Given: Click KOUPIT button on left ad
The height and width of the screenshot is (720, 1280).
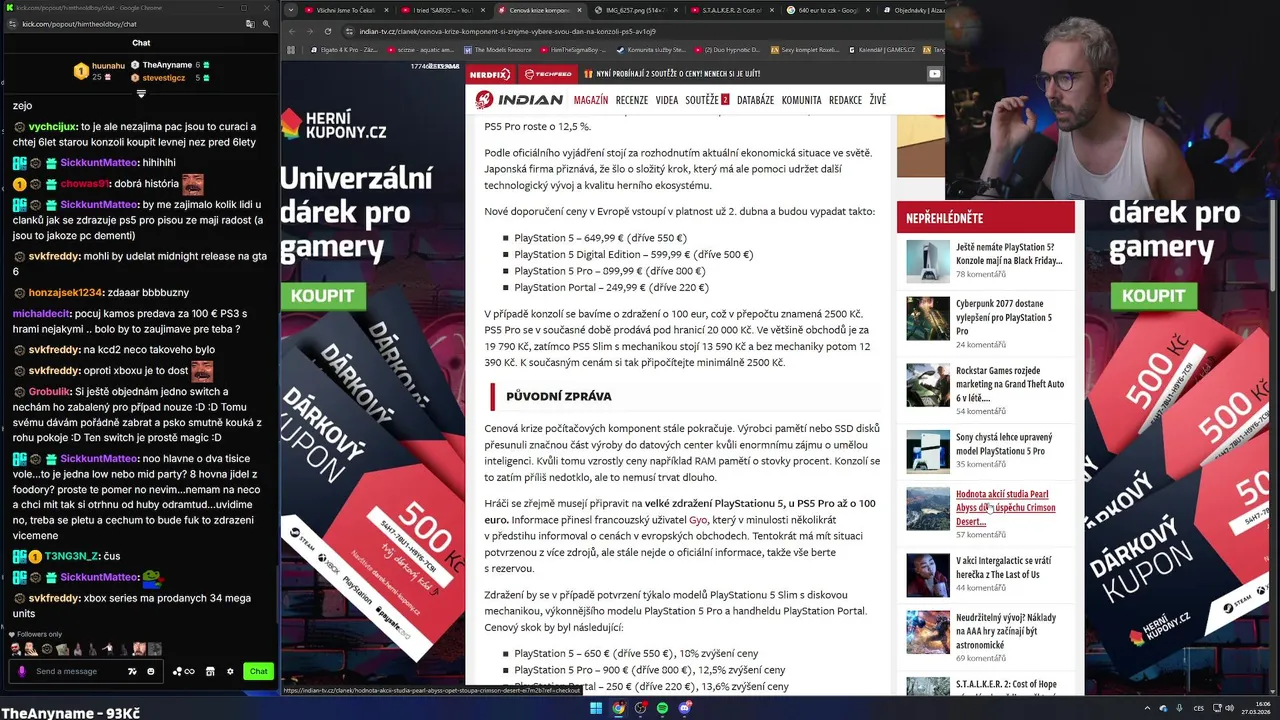Looking at the screenshot, I should click(322, 296).
